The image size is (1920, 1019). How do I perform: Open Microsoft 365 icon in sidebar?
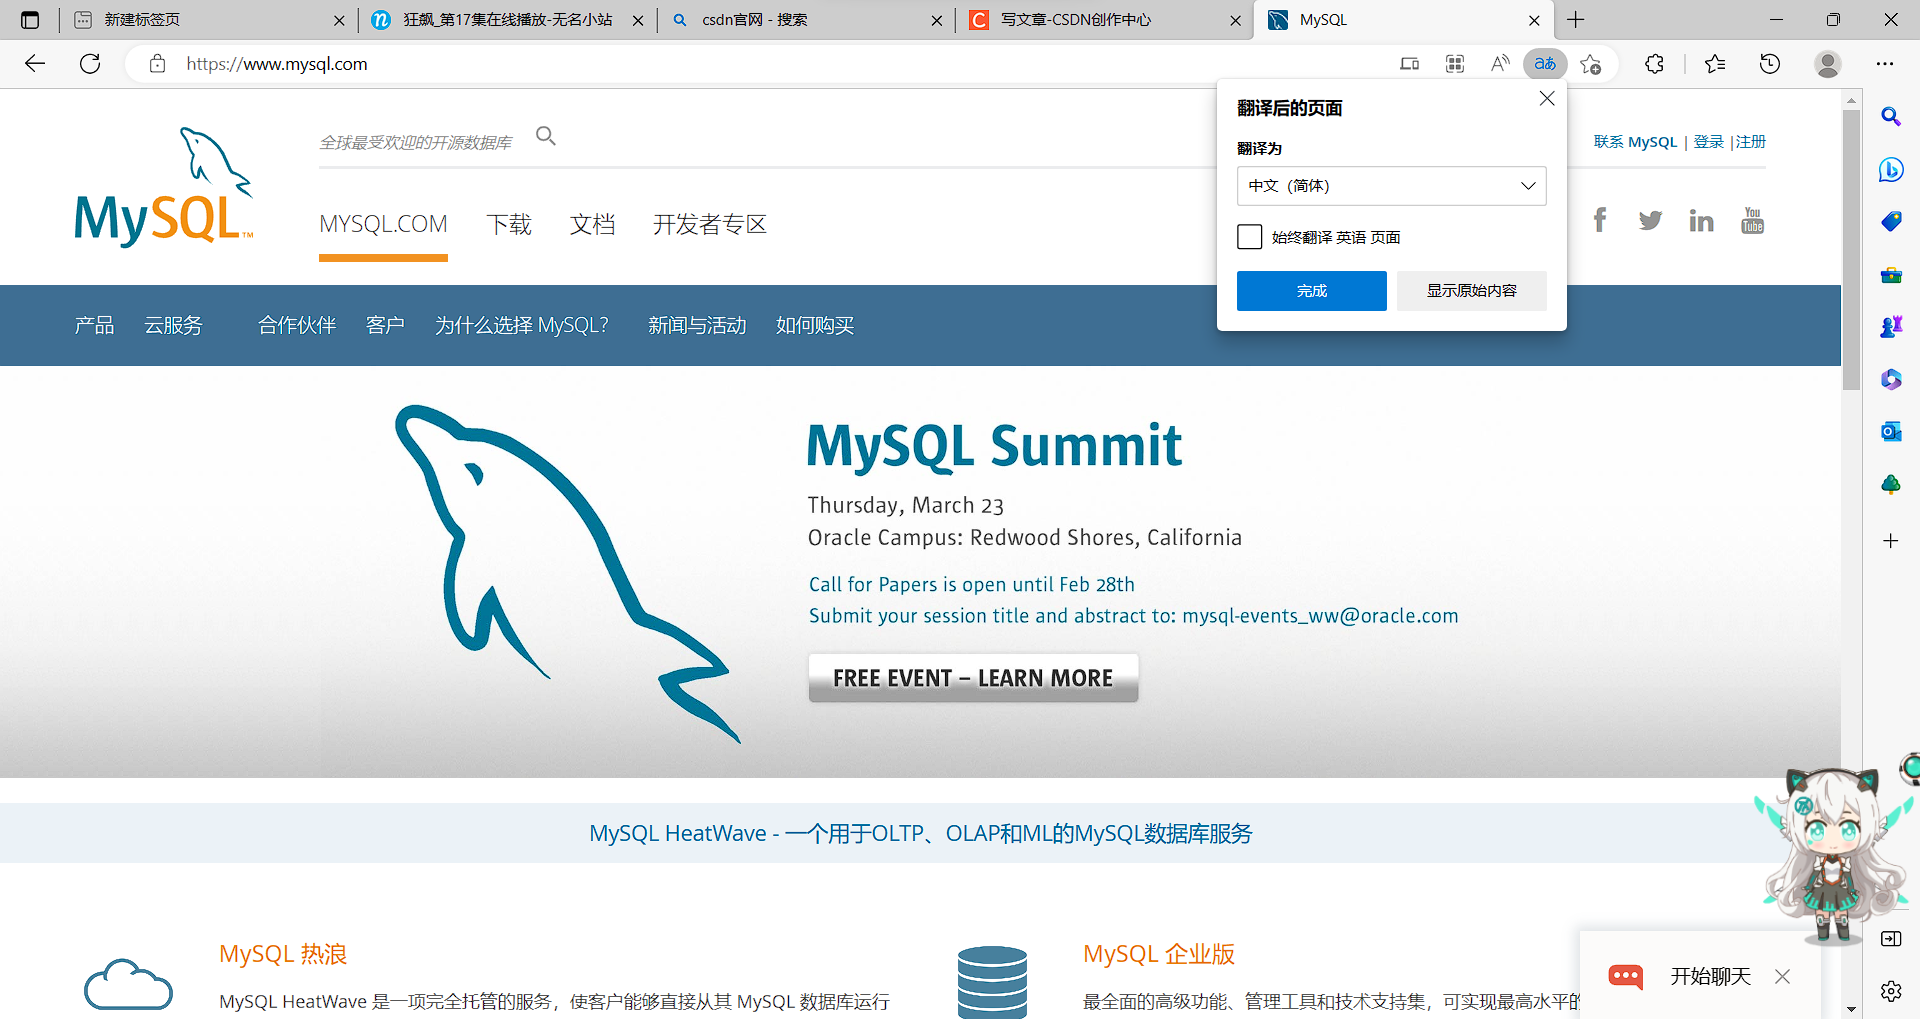click(1891, 379)
